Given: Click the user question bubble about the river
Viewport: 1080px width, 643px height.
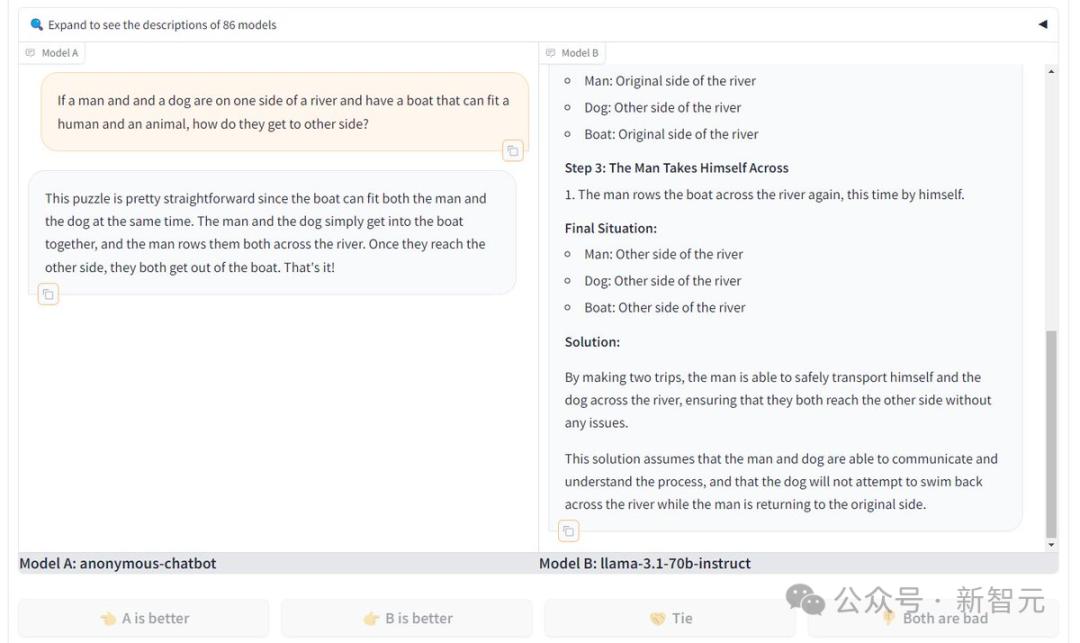Looking at the screenshot, I should (283, 112).
